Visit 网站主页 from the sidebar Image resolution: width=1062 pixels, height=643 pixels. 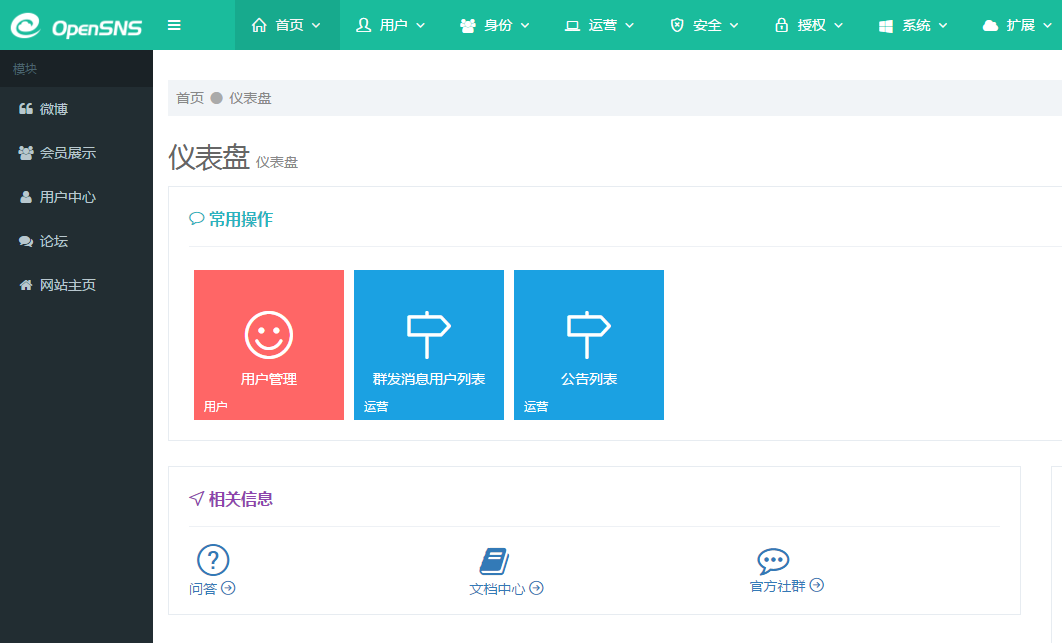coord(67,285)
